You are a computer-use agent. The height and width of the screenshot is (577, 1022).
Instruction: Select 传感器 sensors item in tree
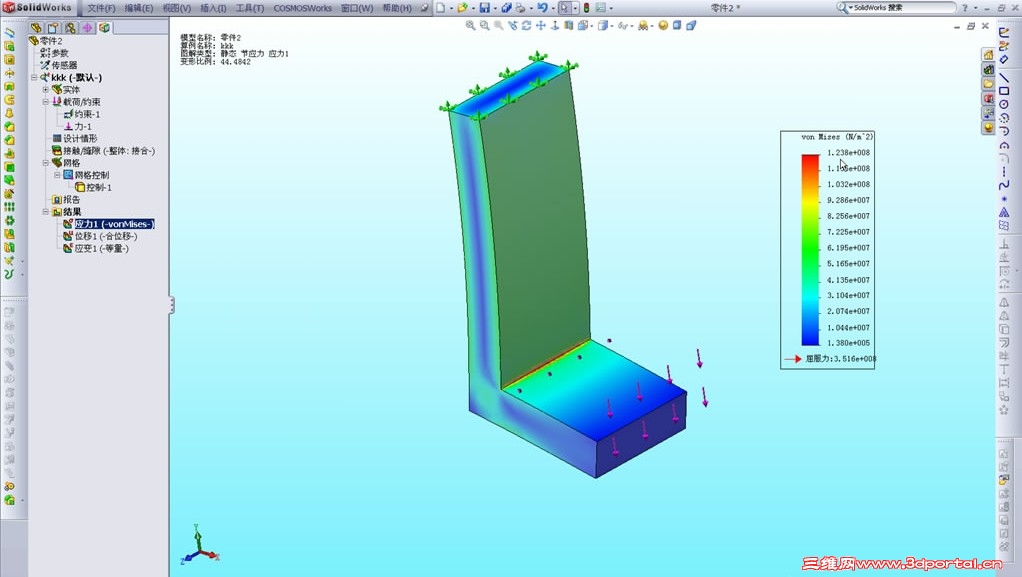tap(59, 65)
